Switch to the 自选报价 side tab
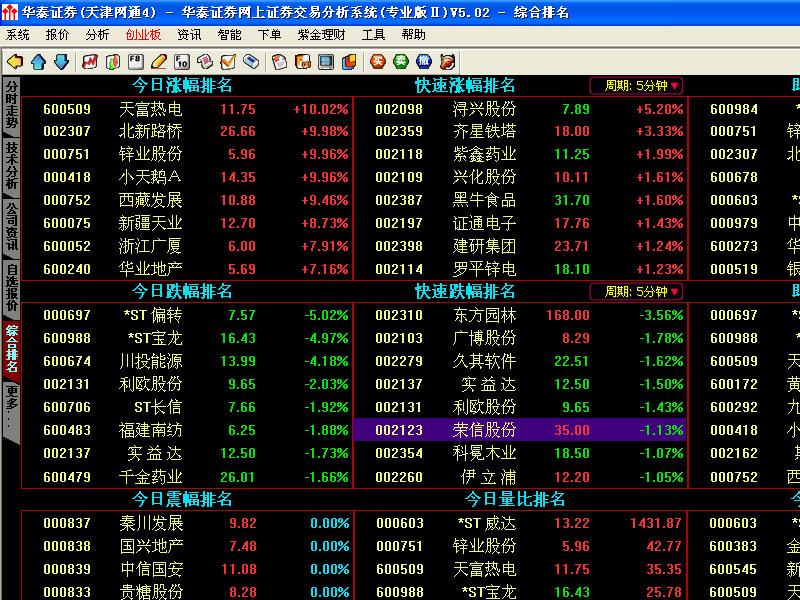The image size is (800, 600). coord(11,289)
